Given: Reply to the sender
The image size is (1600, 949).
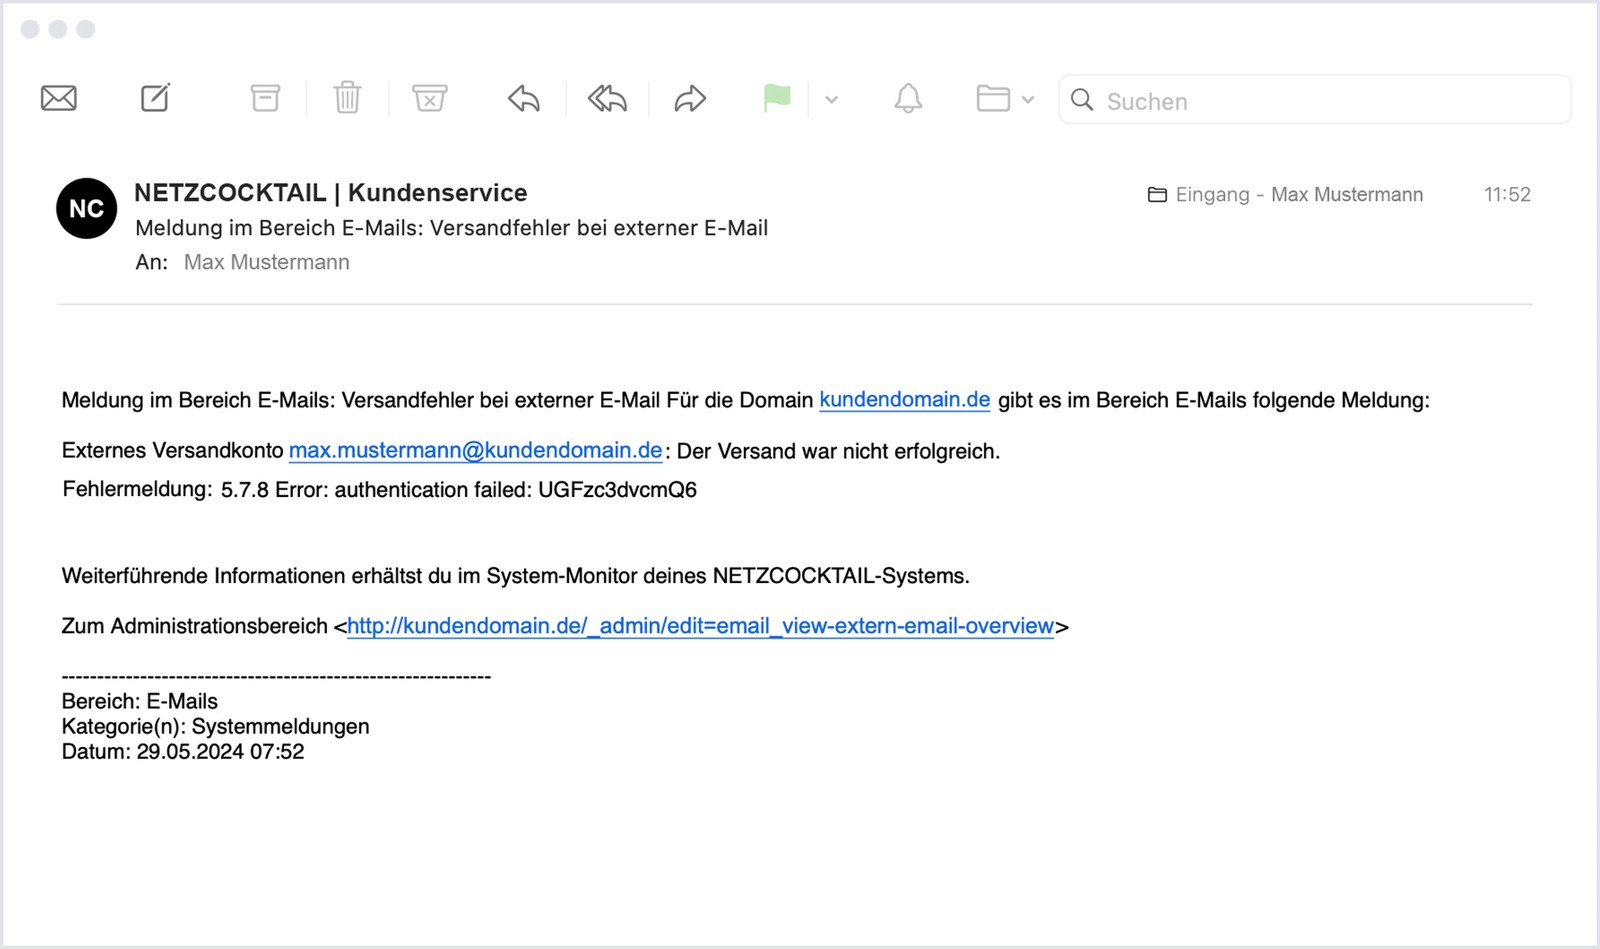Looking at the screenshot, I should click(x=524, y=98).
